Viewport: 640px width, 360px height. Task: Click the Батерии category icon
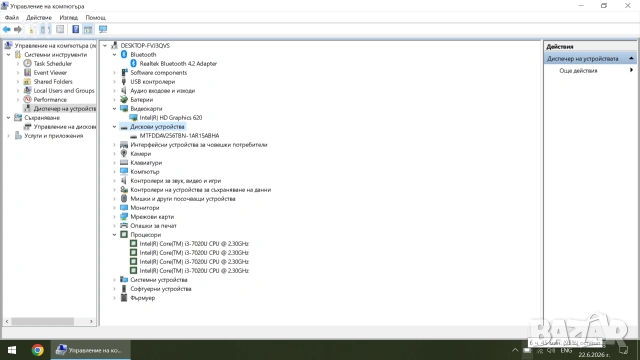[x=124, y=100]
